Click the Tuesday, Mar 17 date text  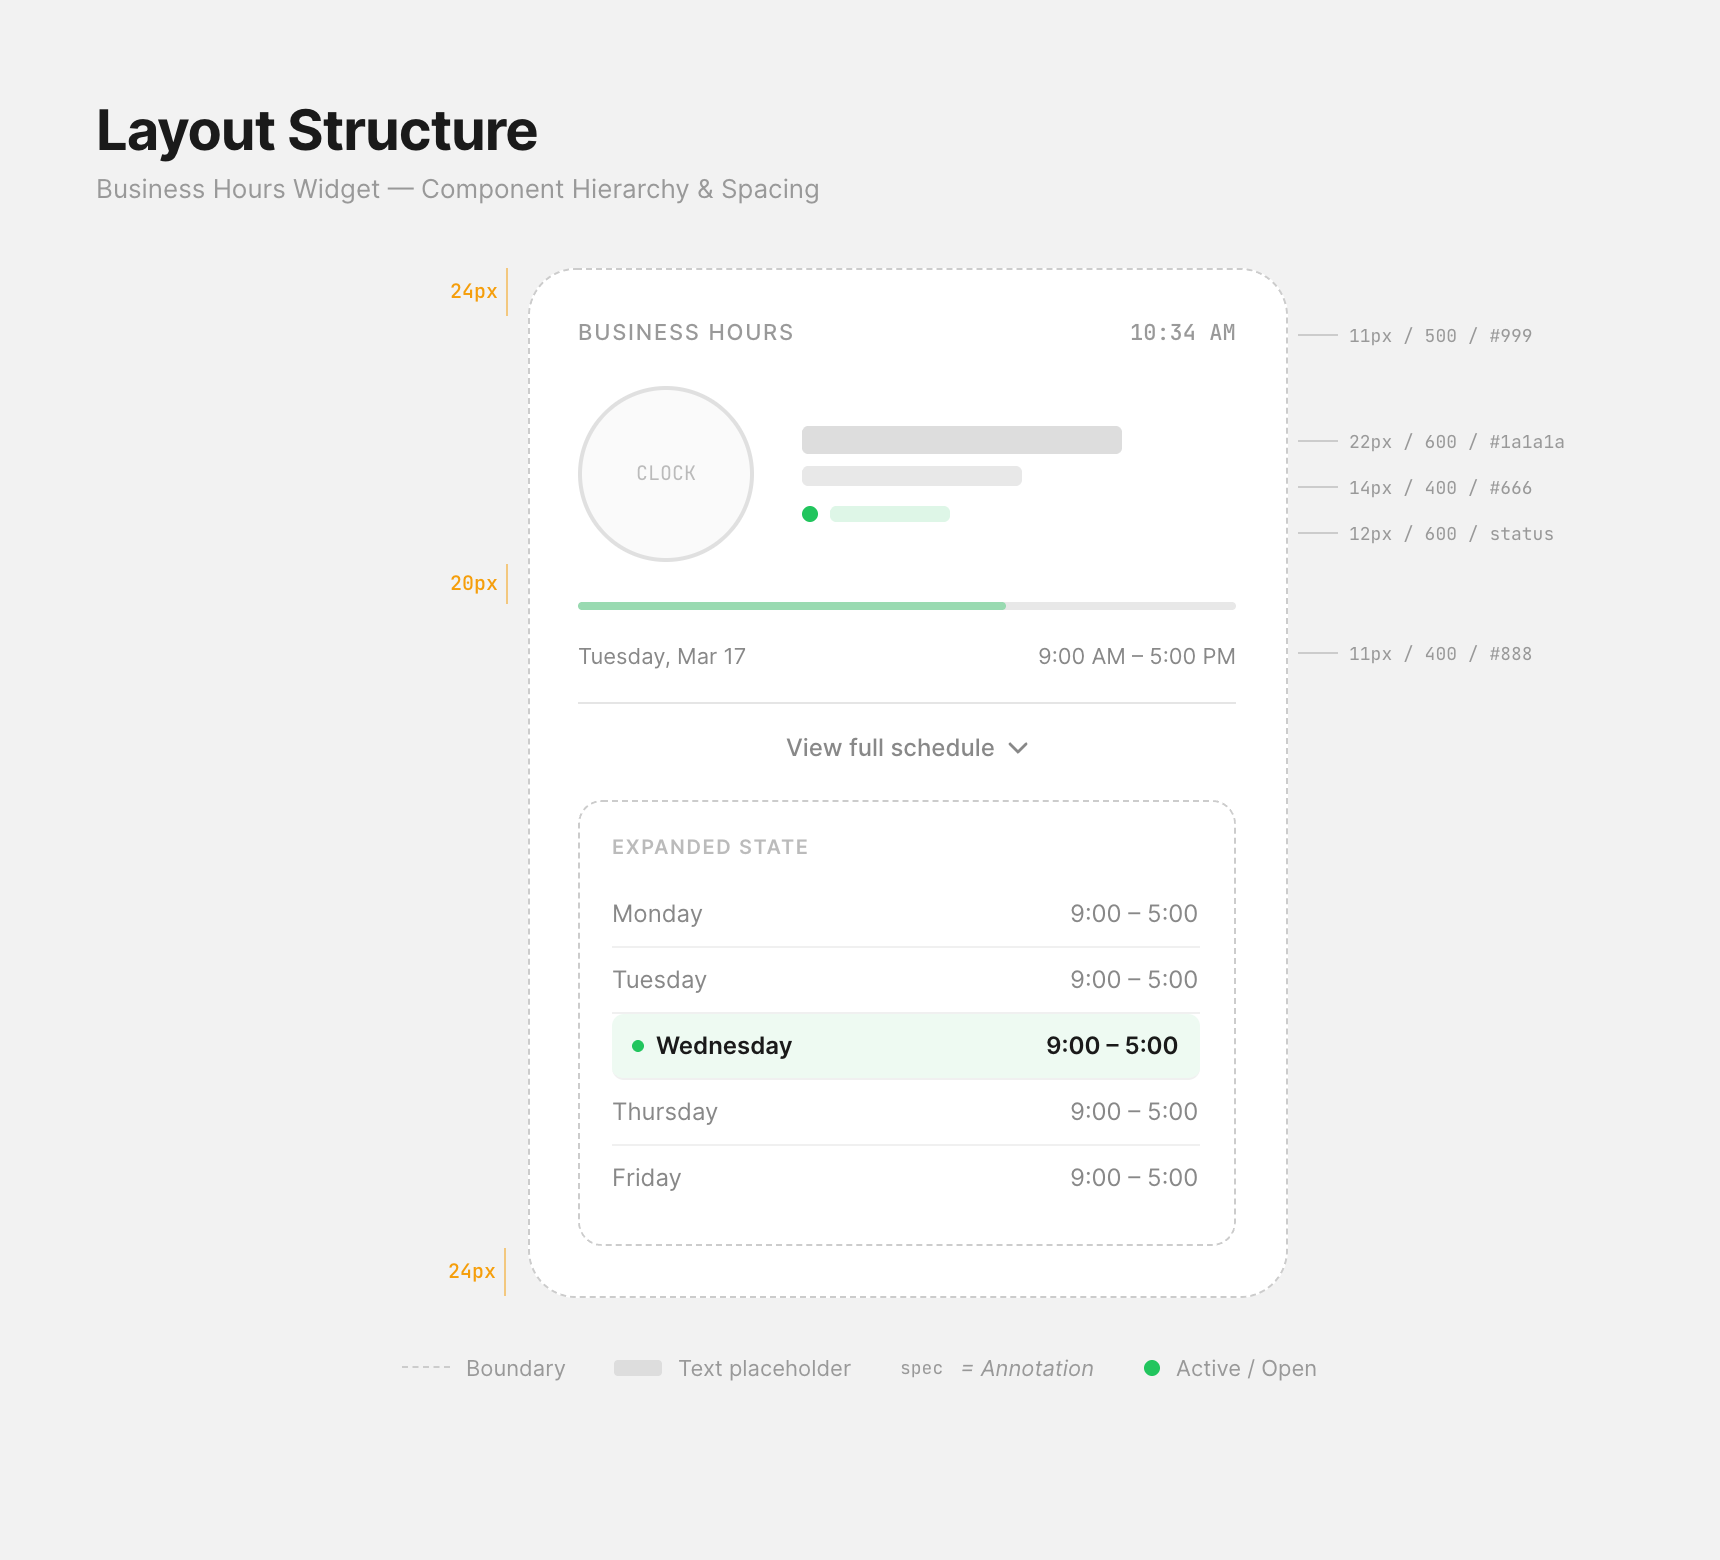tap(661, 656)
